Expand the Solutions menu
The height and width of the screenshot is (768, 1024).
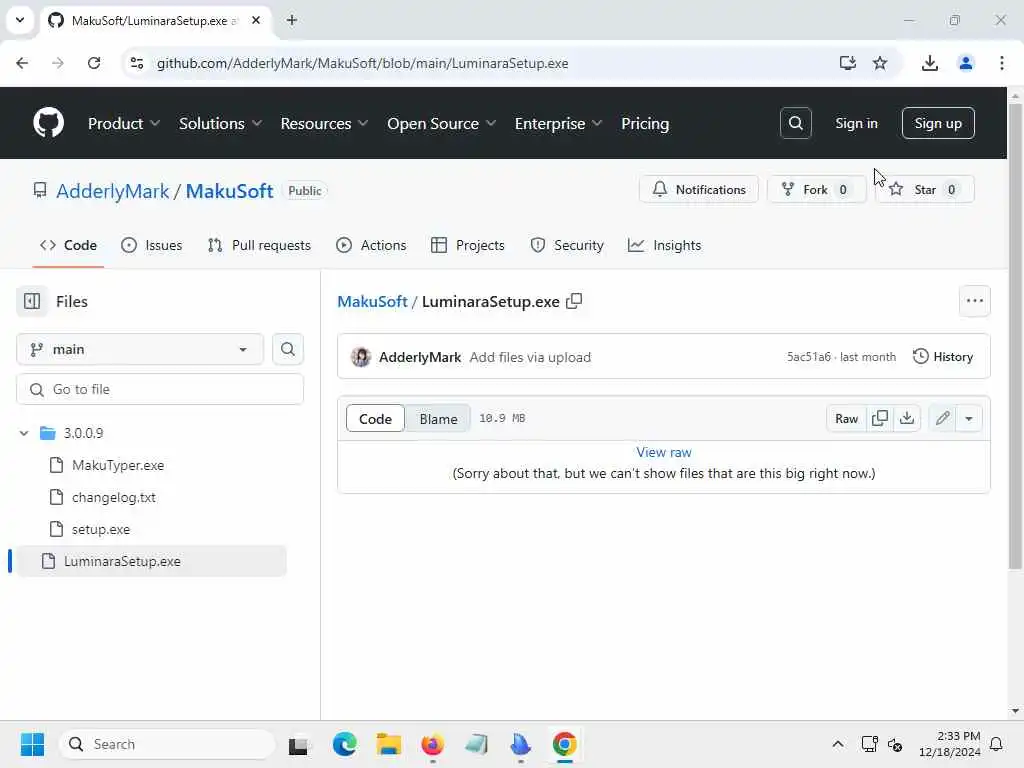pyautogui.click(x=220, y=123)
